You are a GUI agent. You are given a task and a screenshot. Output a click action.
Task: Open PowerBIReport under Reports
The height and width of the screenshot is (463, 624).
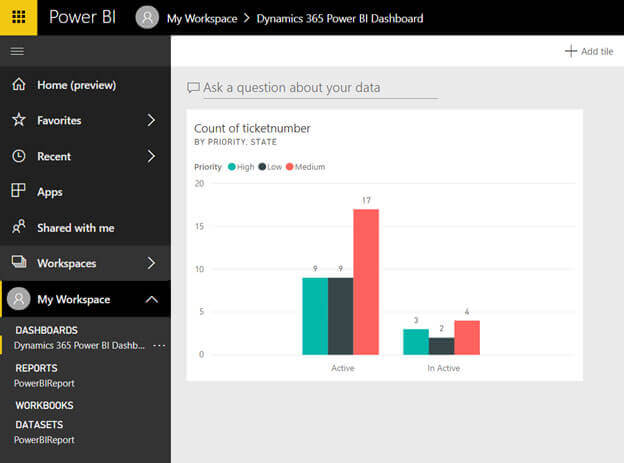pyautogui.click(x=44, y=383)
